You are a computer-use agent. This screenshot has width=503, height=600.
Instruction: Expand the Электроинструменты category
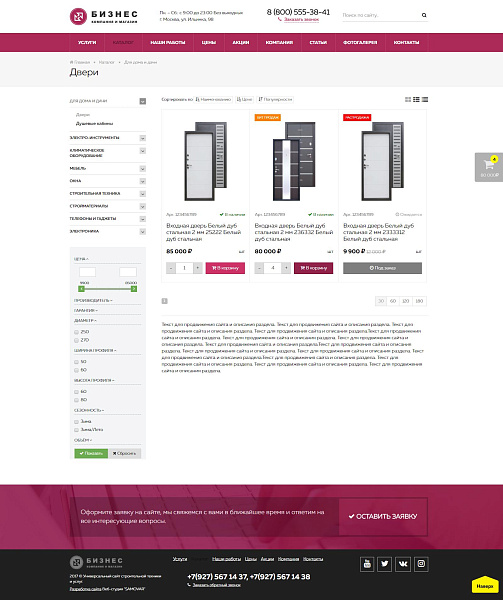coord(142,138)
